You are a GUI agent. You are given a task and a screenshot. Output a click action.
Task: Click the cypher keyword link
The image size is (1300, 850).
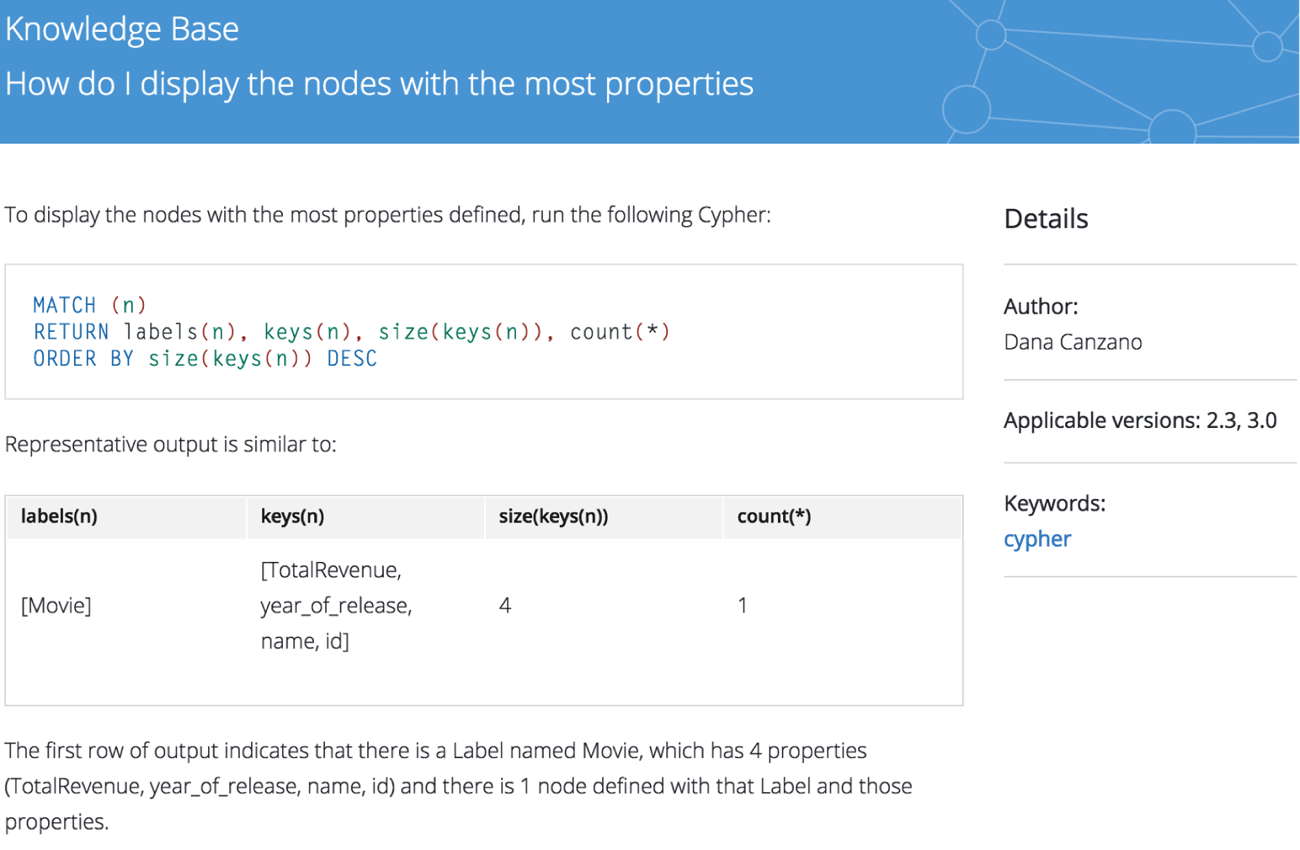tap(1036, 538)
